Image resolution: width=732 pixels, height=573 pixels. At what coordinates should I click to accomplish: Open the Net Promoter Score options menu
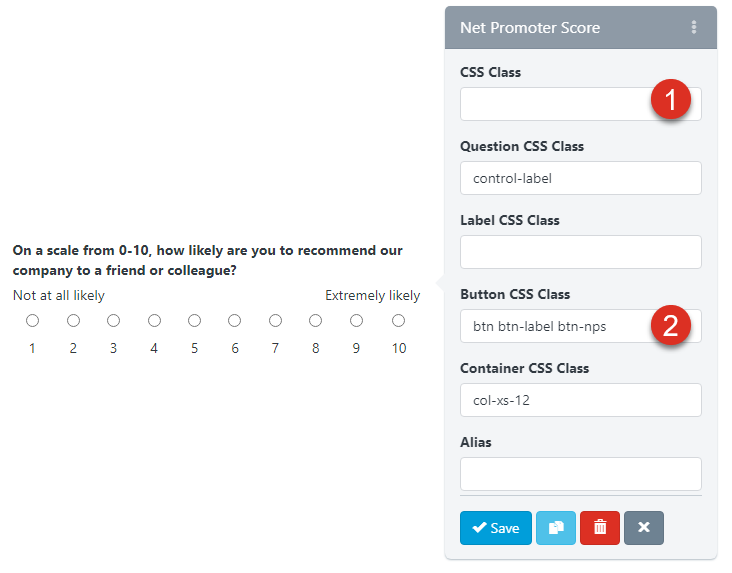pos(694,27)
